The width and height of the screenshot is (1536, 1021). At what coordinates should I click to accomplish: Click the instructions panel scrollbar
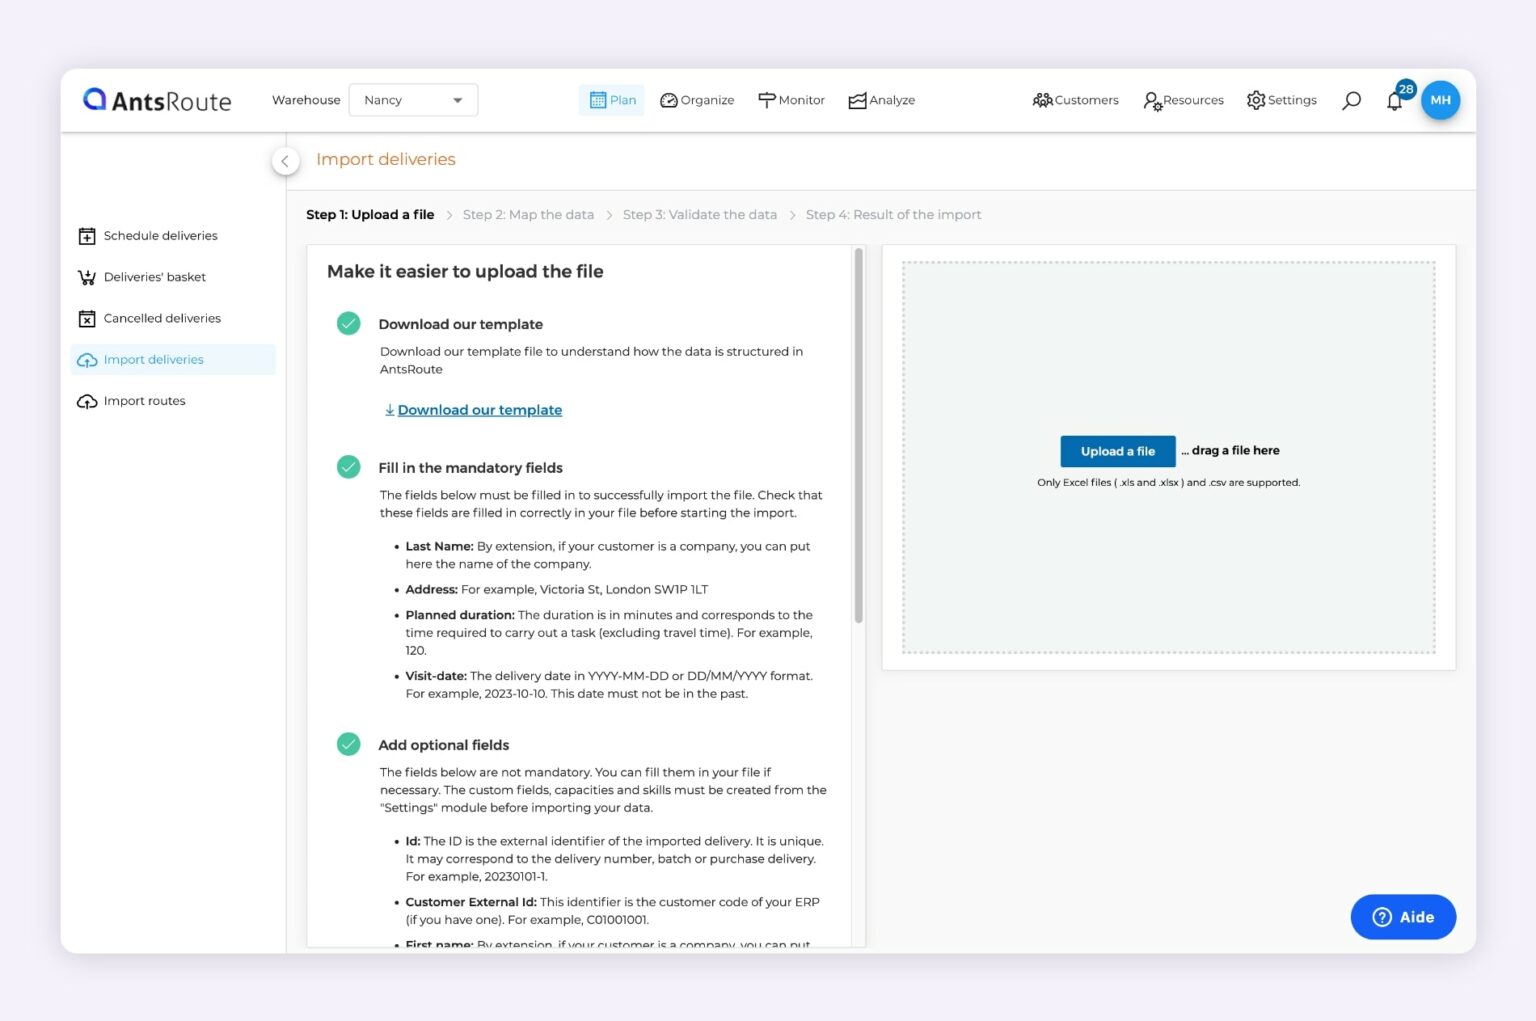pos(858,435)
